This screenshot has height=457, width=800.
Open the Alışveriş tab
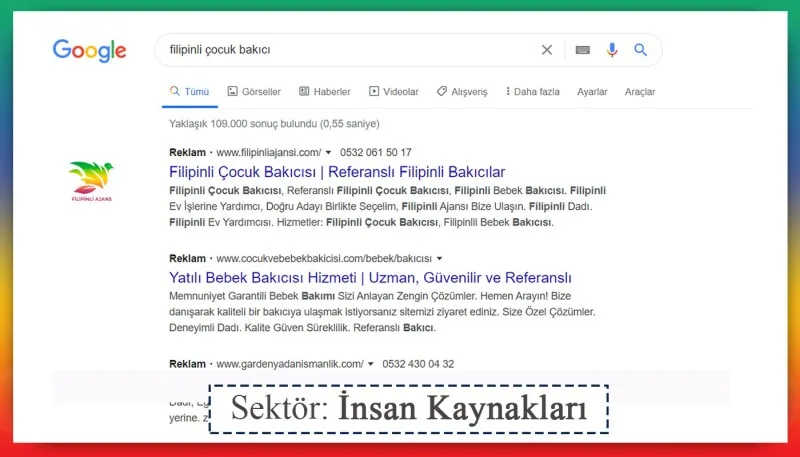(462, 92)
